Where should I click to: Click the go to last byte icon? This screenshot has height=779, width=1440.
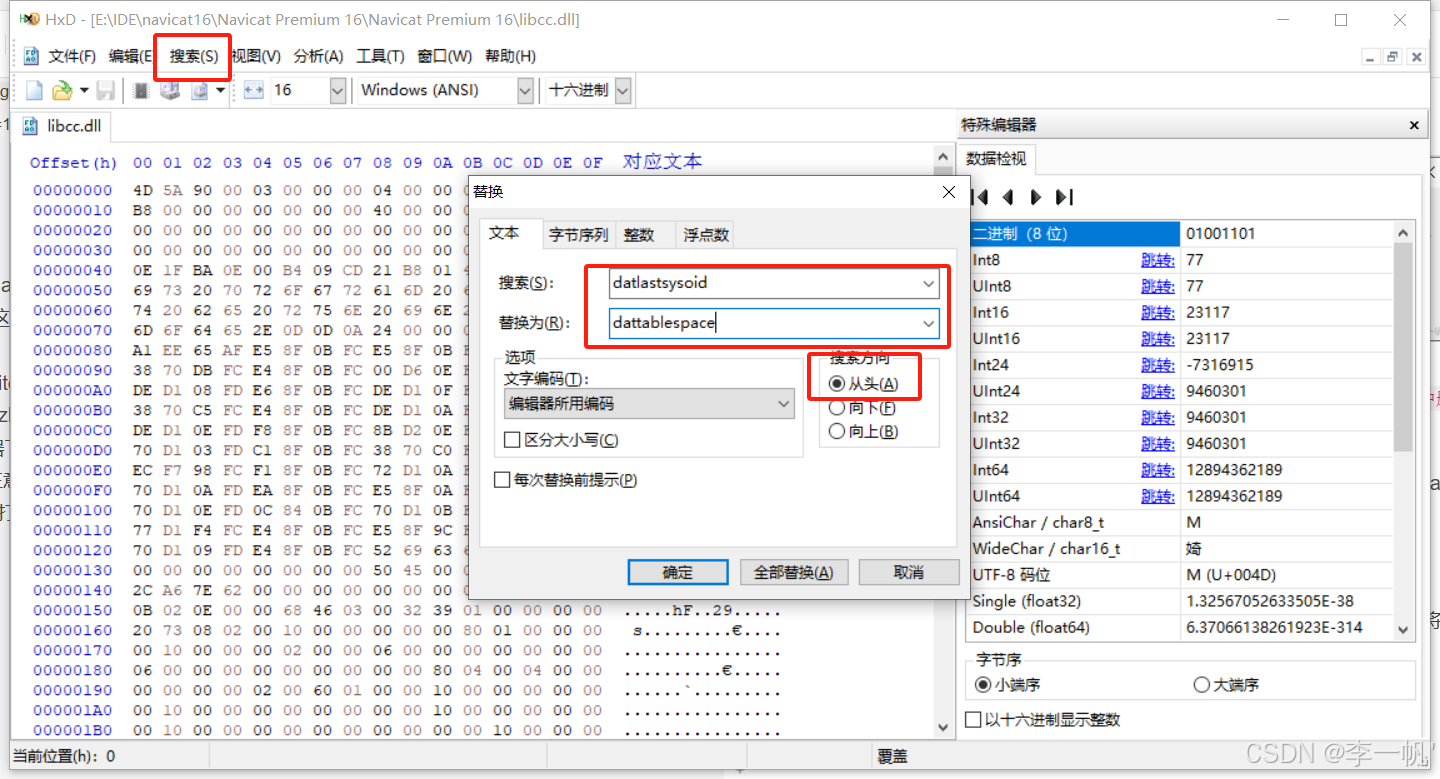tap(1064, 197)
